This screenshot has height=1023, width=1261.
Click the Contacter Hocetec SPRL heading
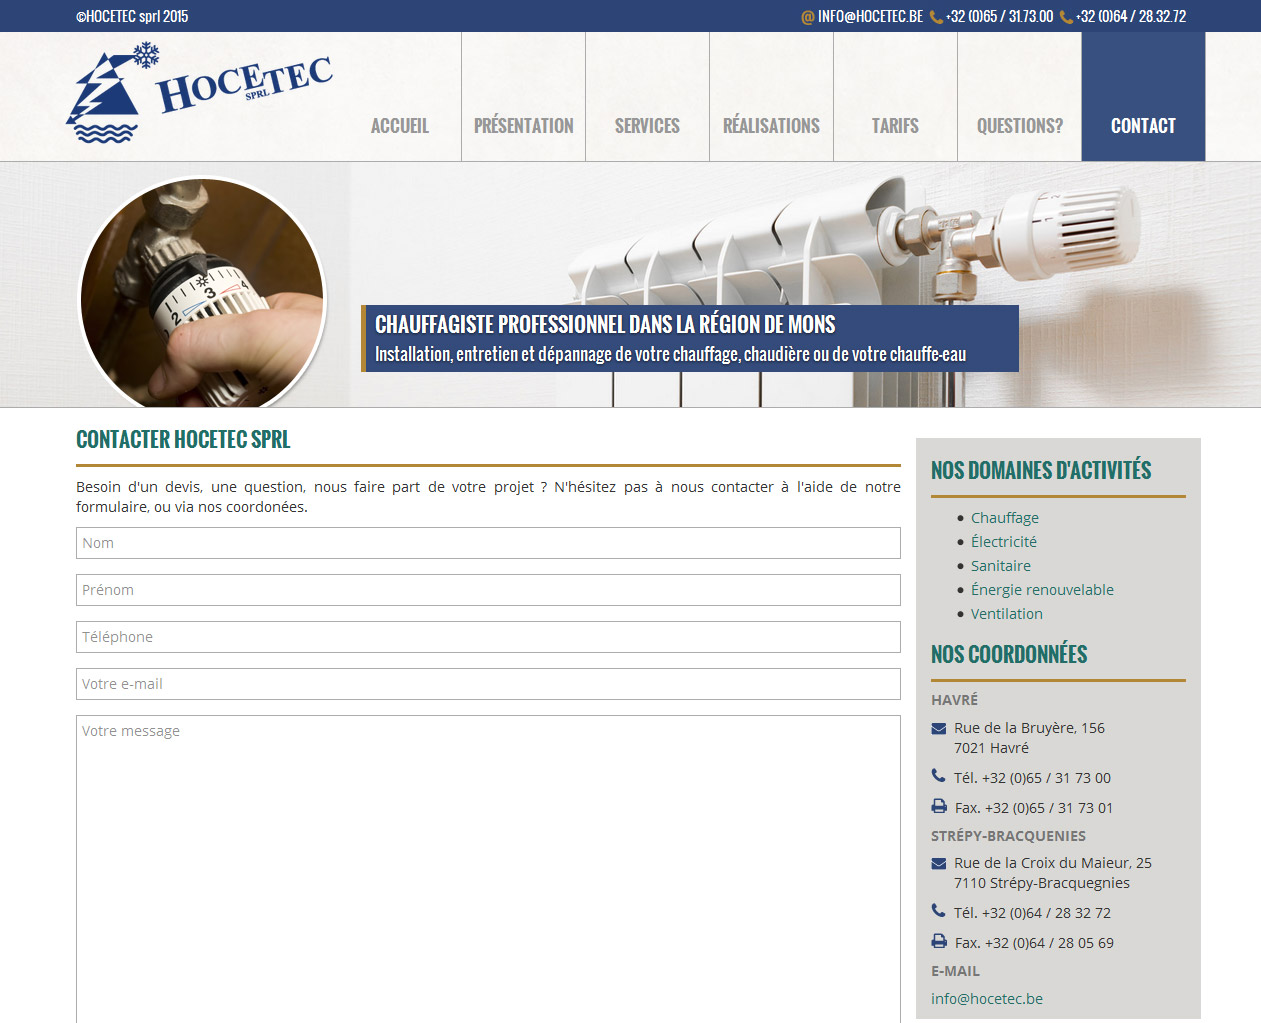coord(183,440)
